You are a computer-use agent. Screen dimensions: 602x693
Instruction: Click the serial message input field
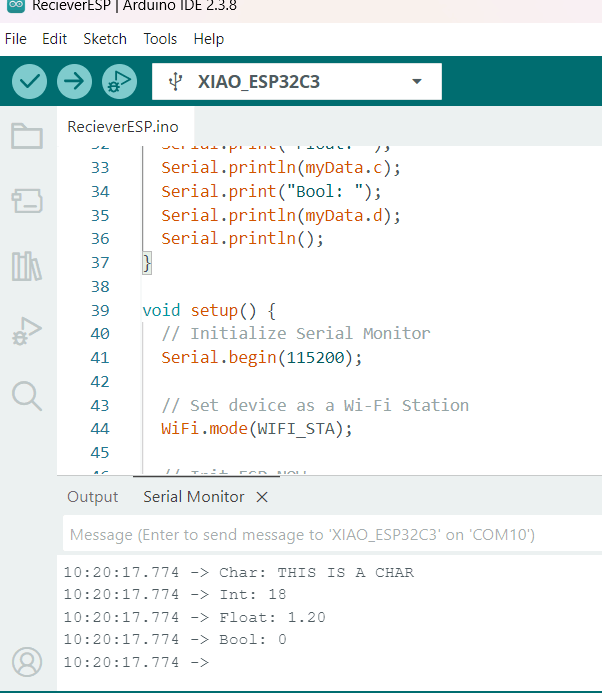click(x=332, y=535)
